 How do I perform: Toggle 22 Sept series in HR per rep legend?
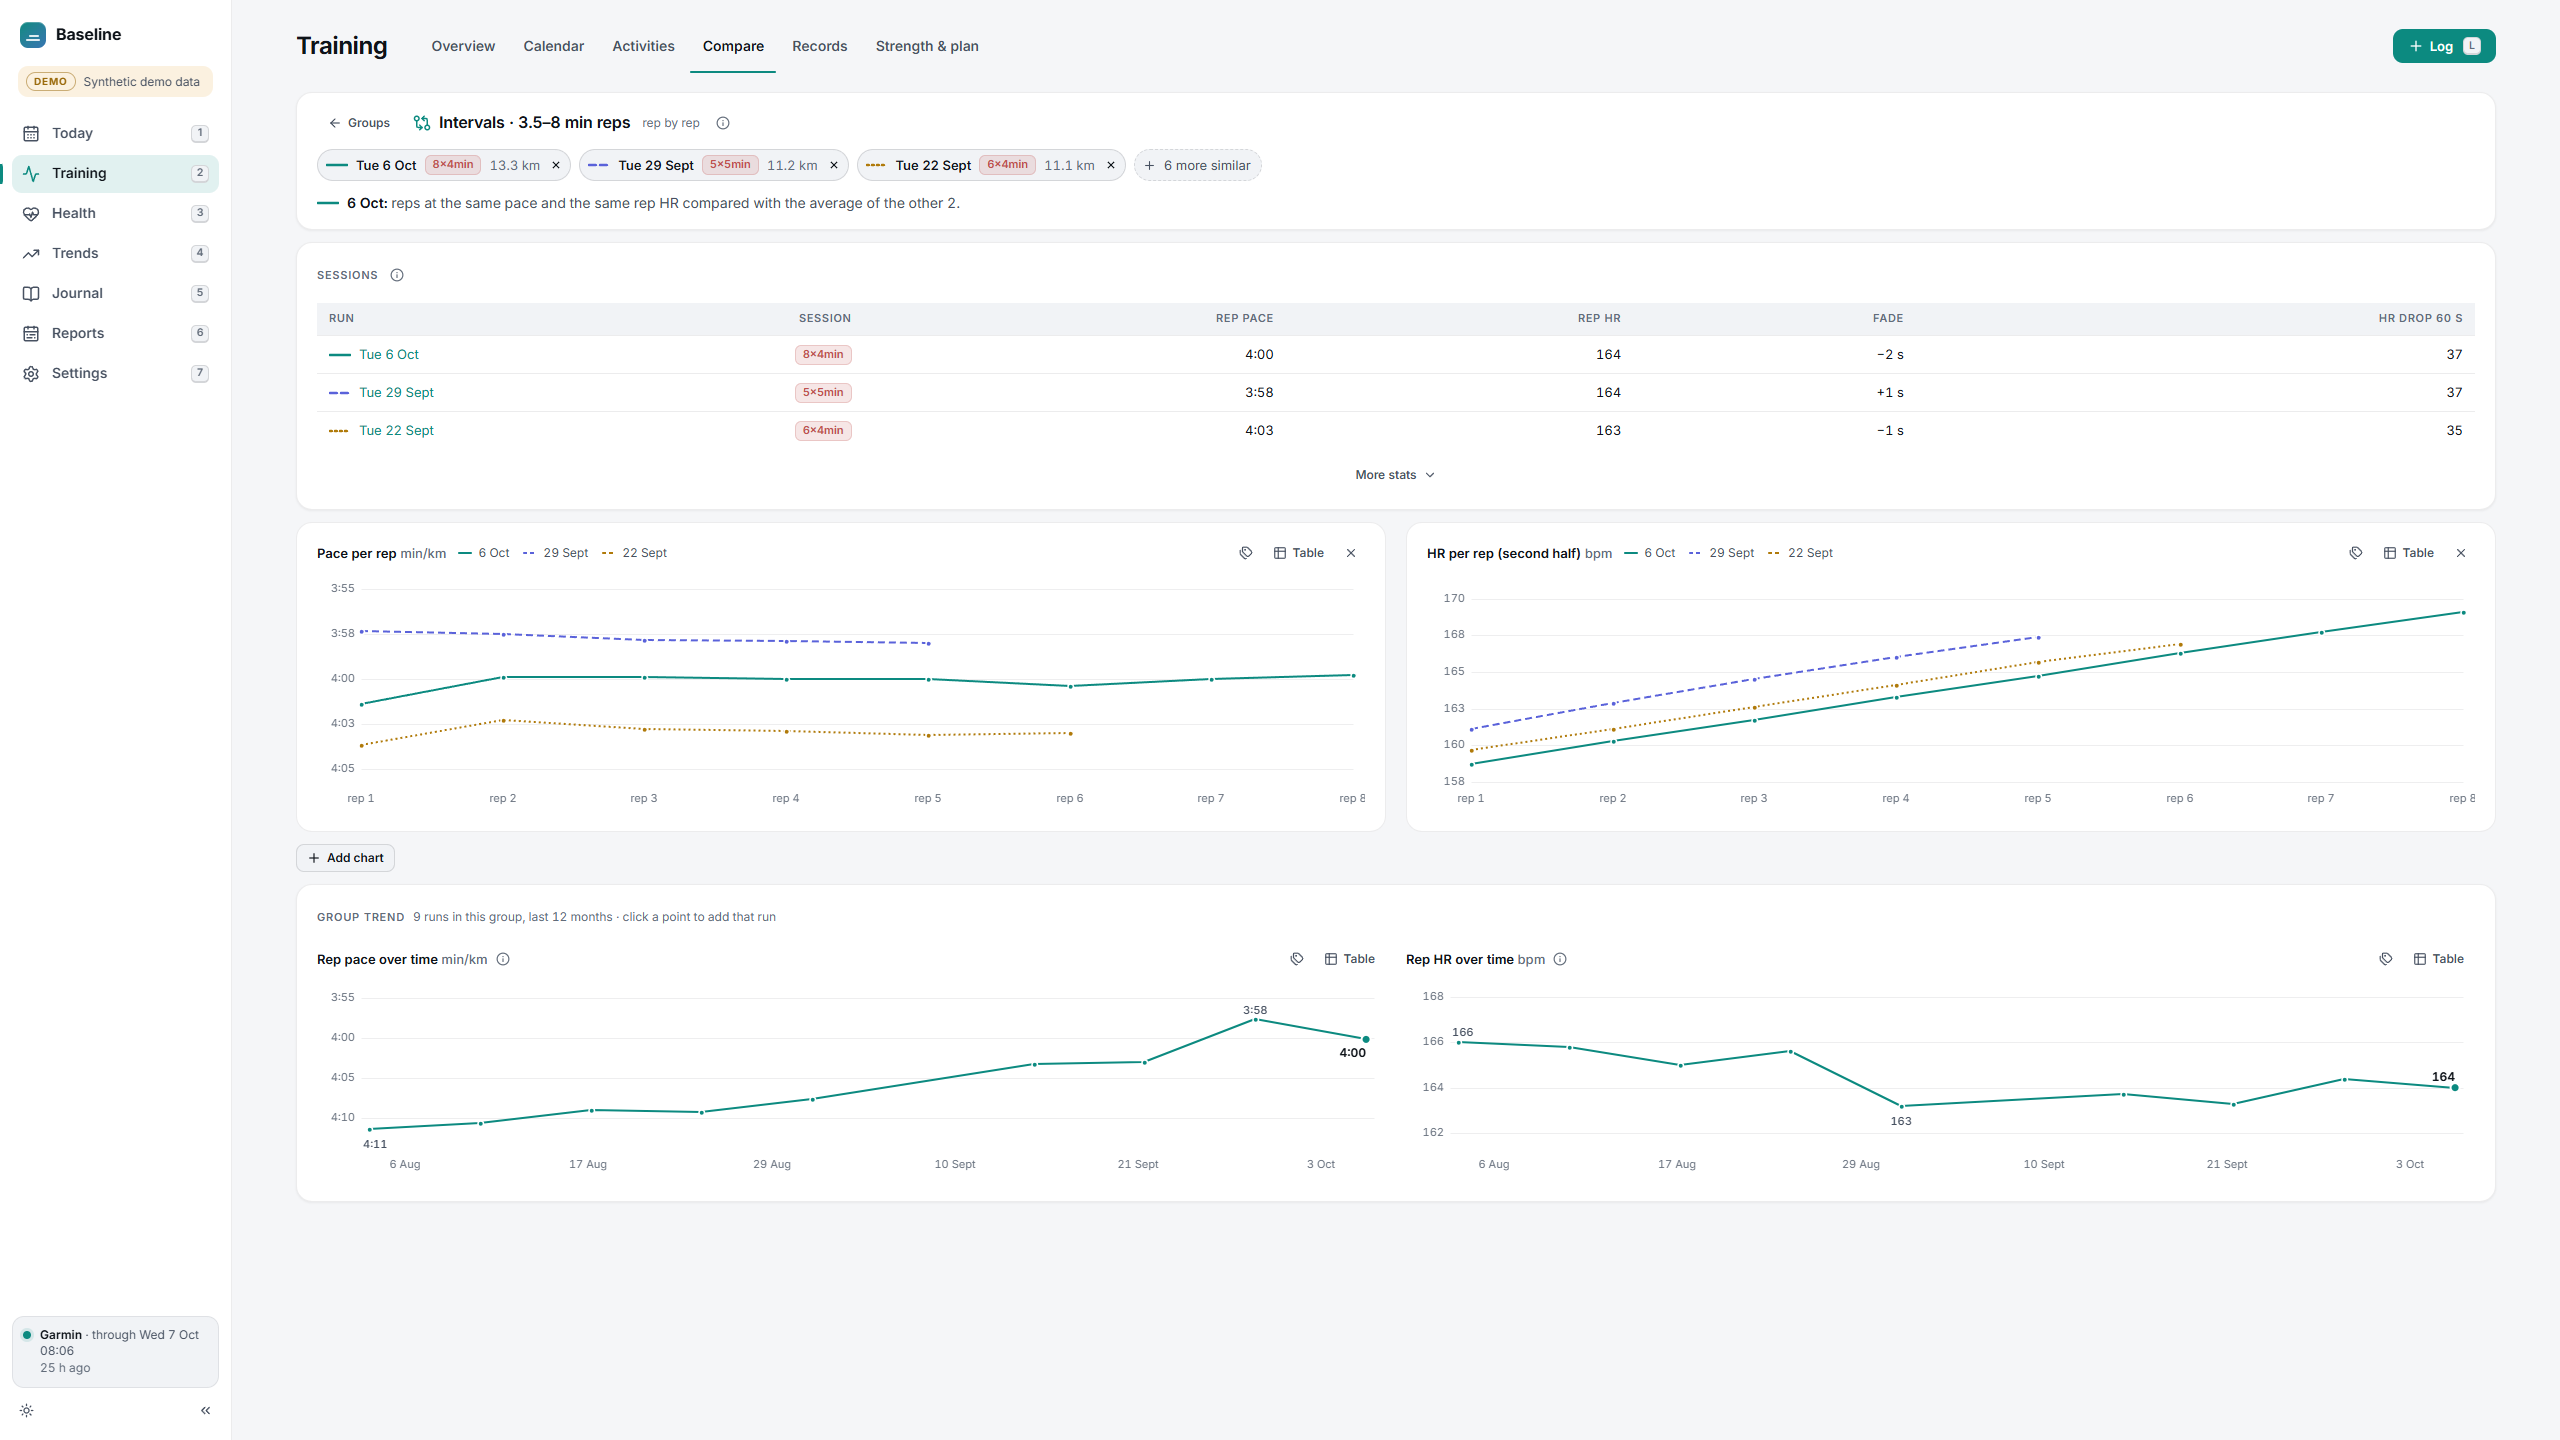coord(1800,553)
